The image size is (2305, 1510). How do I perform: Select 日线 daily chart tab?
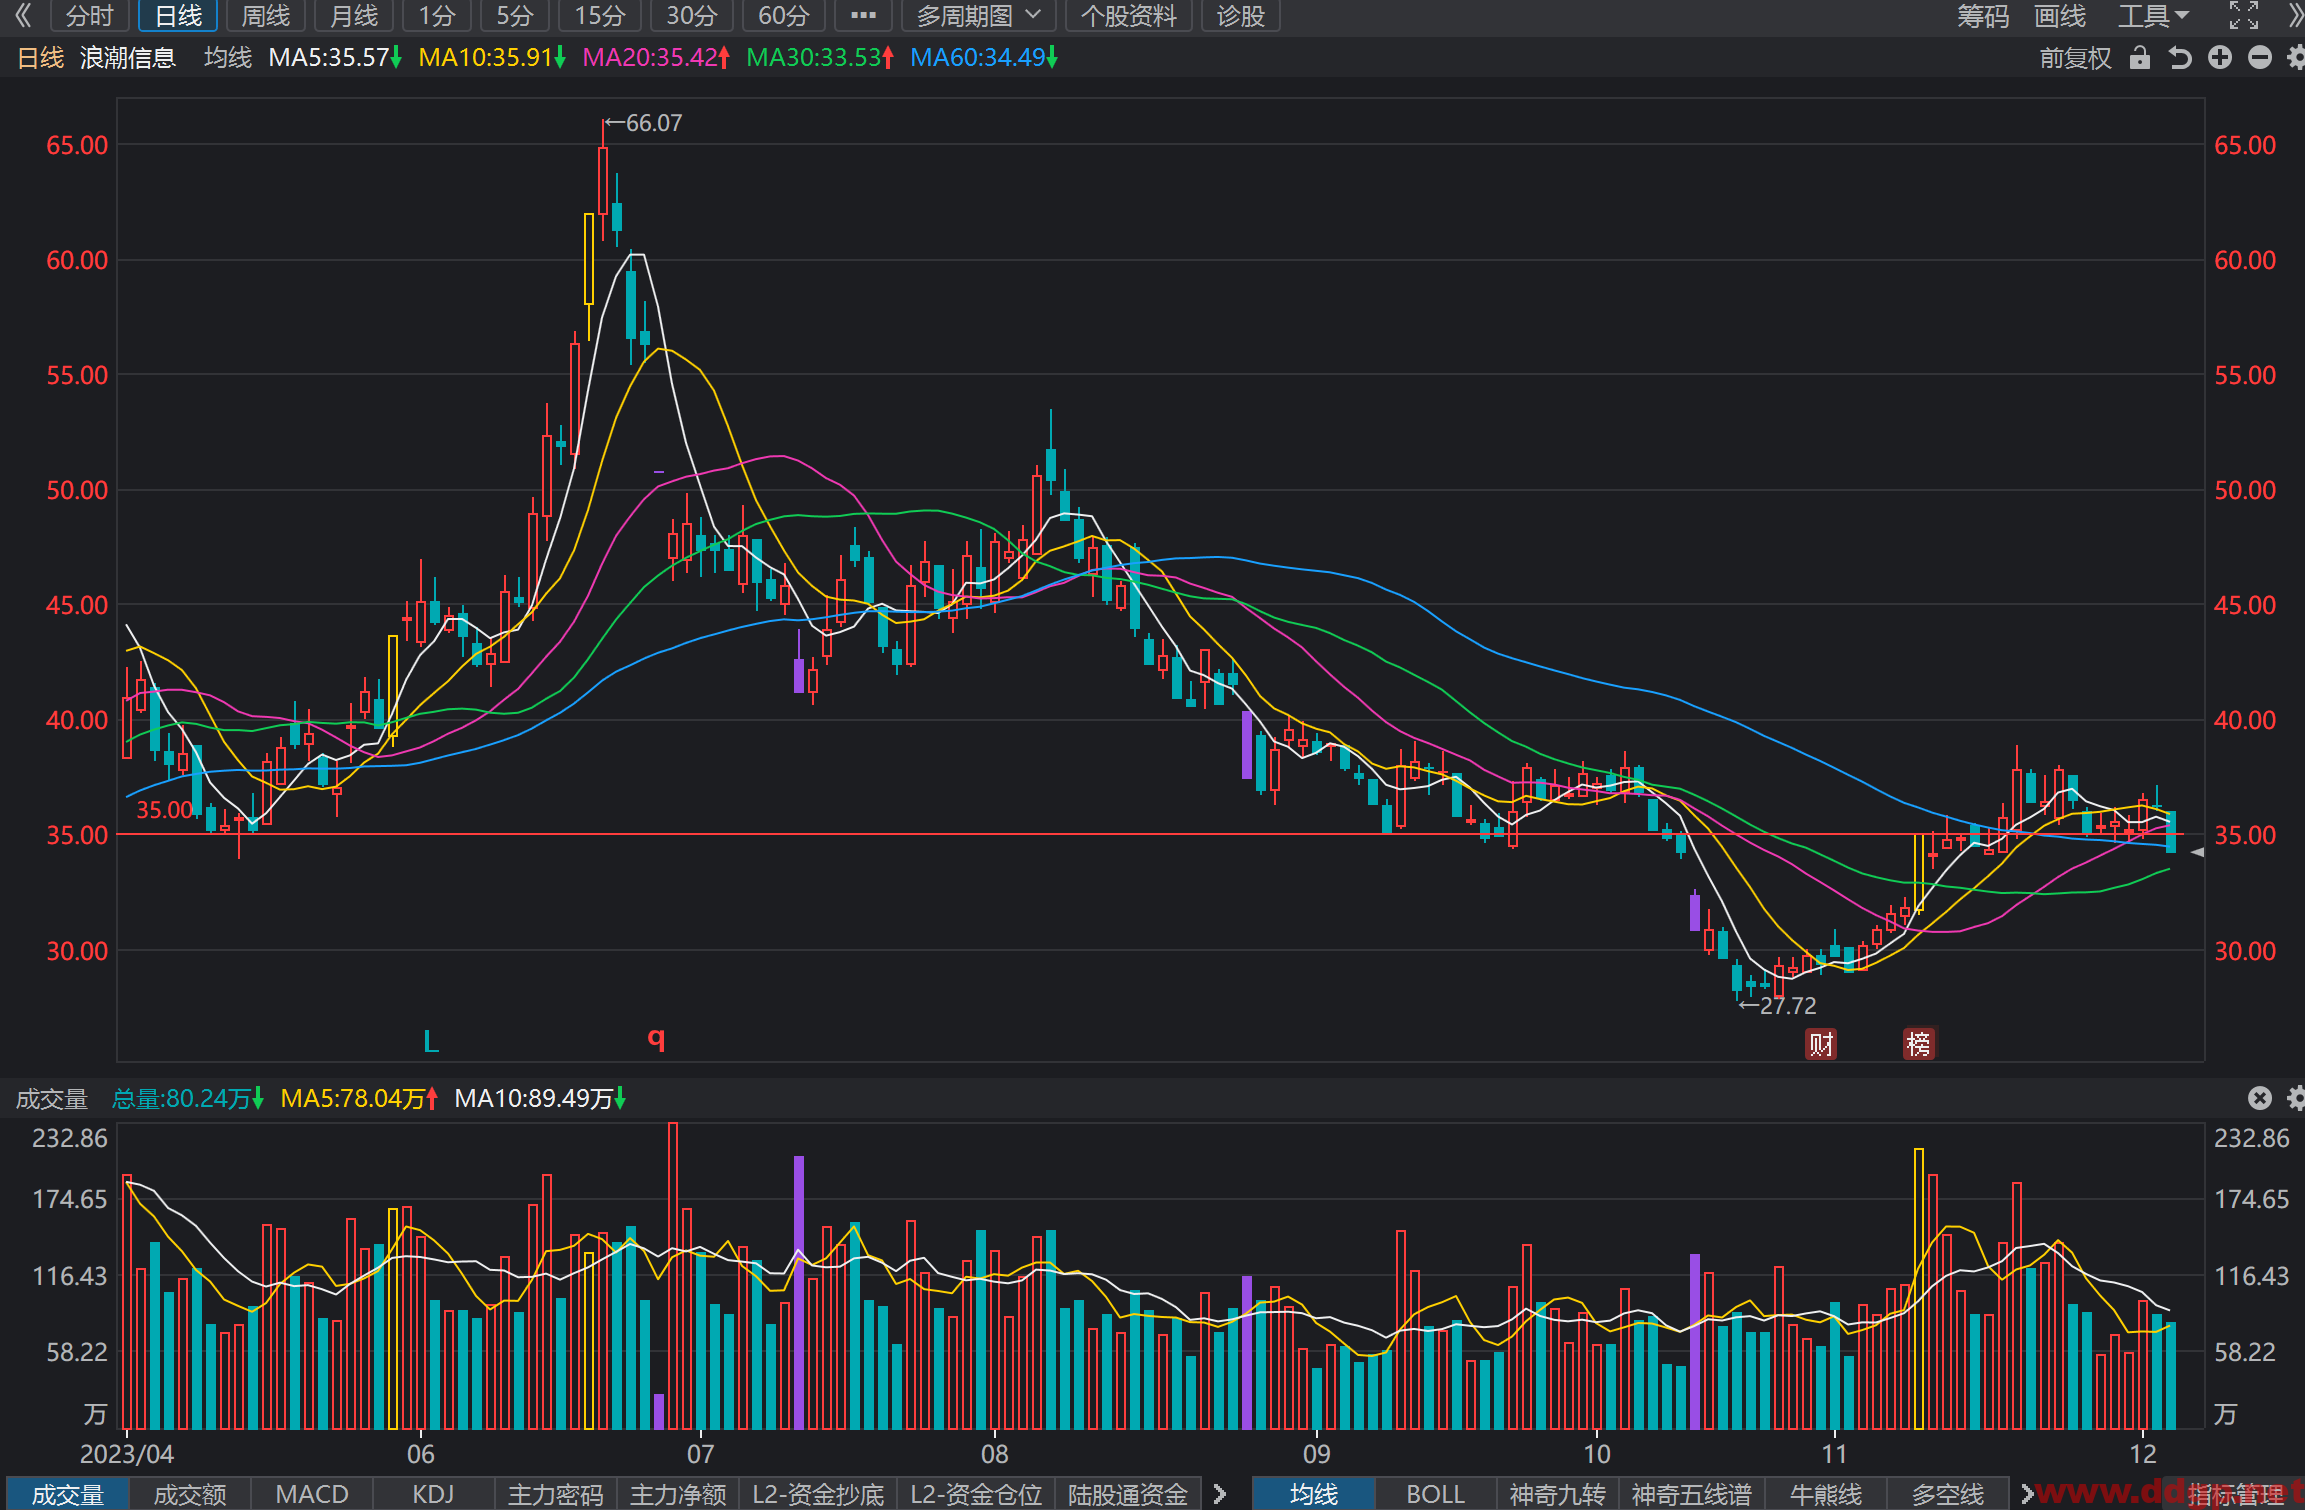(178, 15)
